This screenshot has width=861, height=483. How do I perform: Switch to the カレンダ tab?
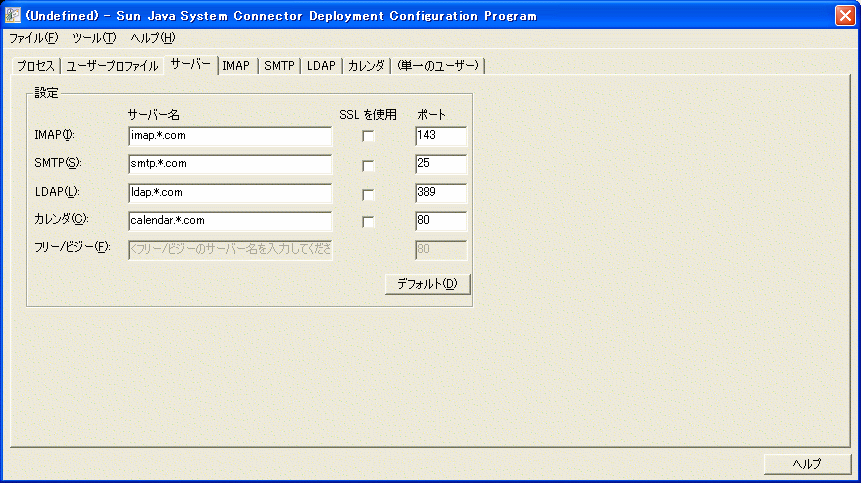pos(366,66)
